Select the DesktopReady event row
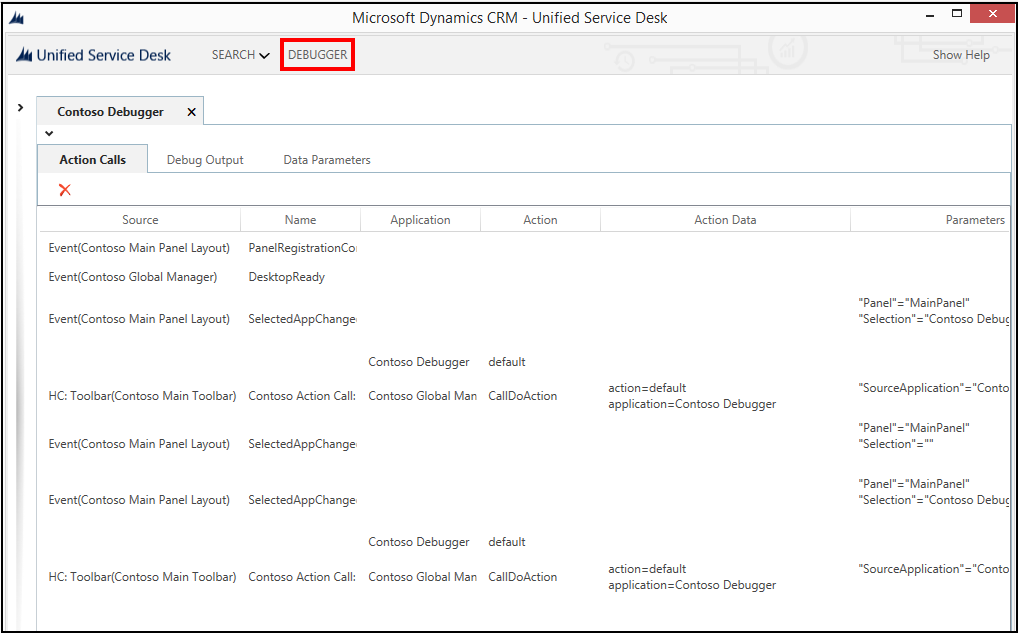Screen dimensions: 1018x633 pyautogui.click(x=283, y=277)
